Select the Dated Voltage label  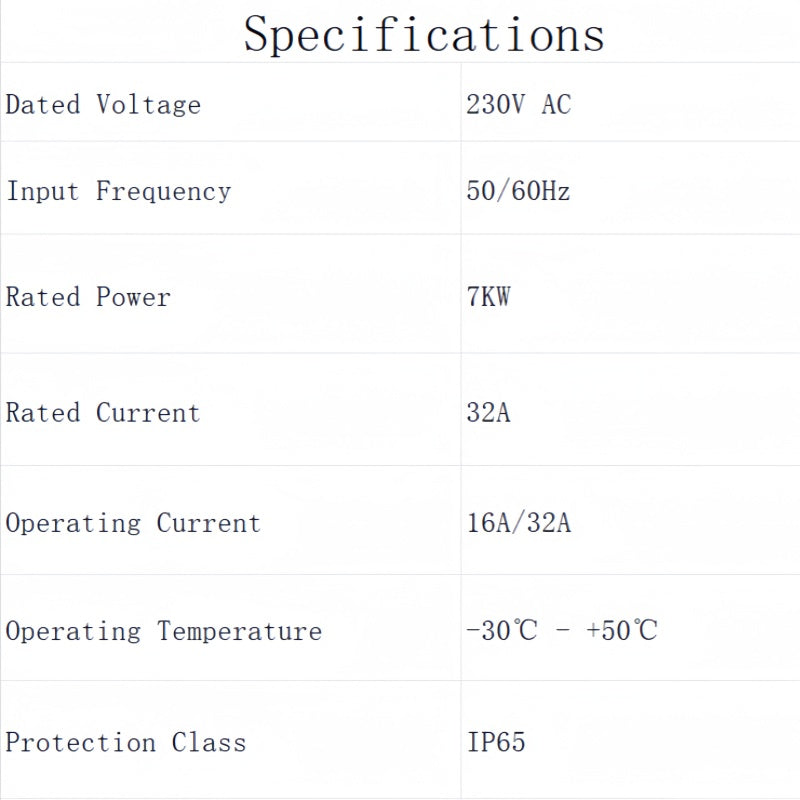coord(103,105)
